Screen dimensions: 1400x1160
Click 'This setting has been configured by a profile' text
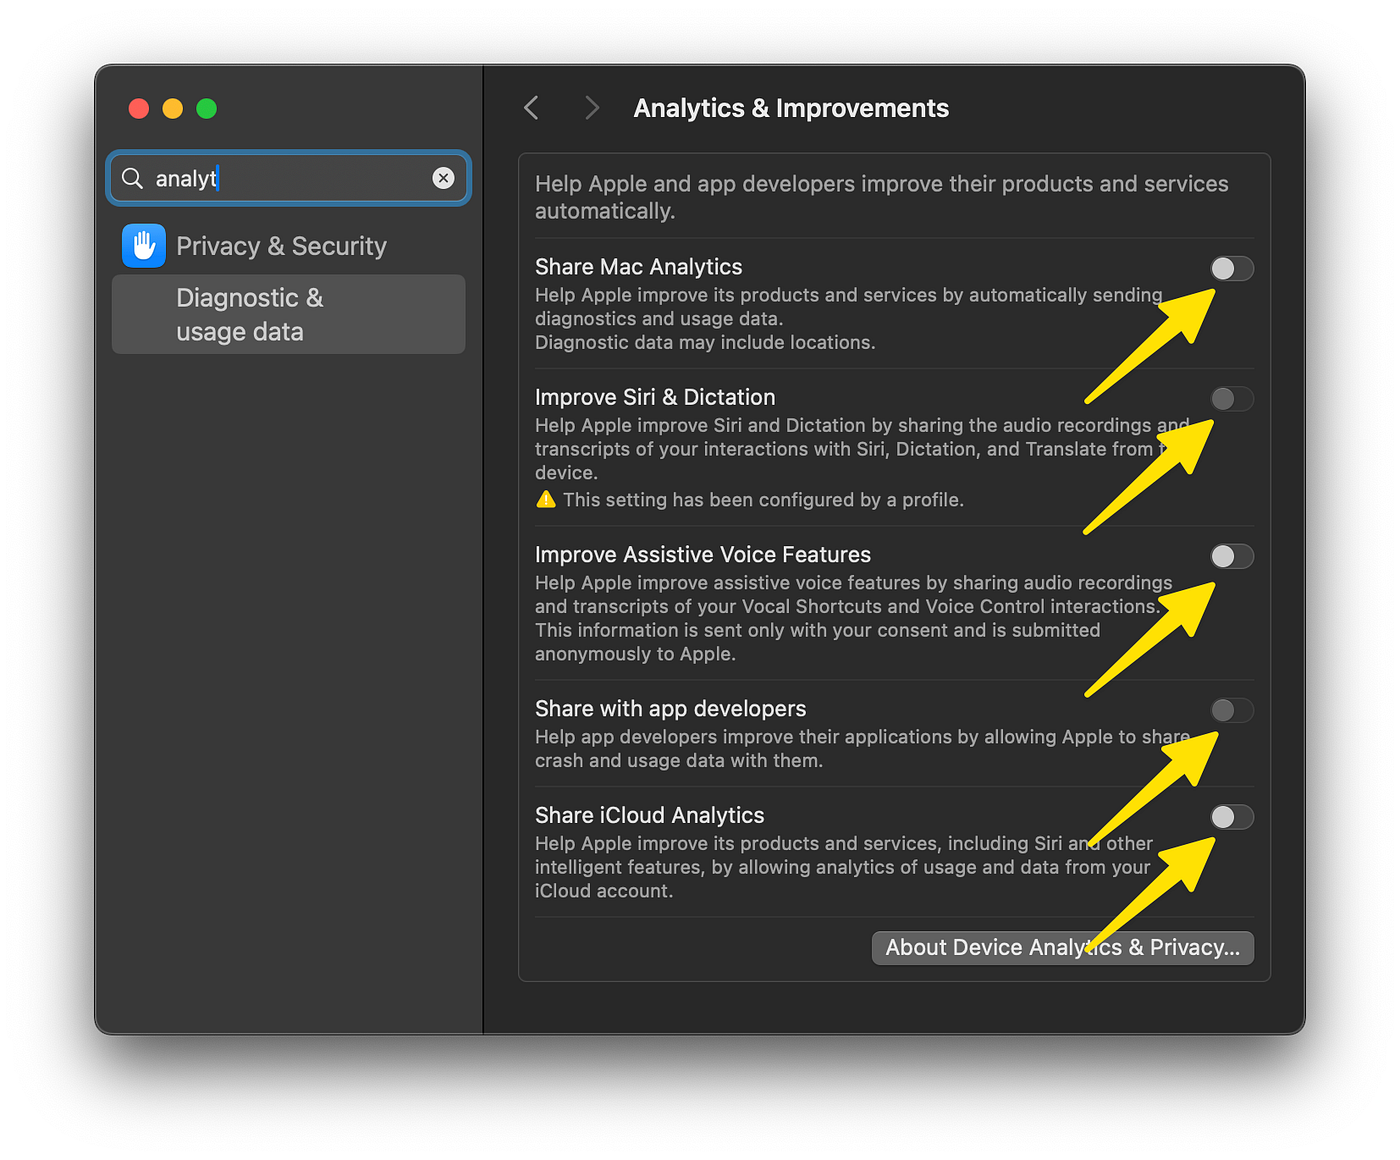tap(763, 500)
